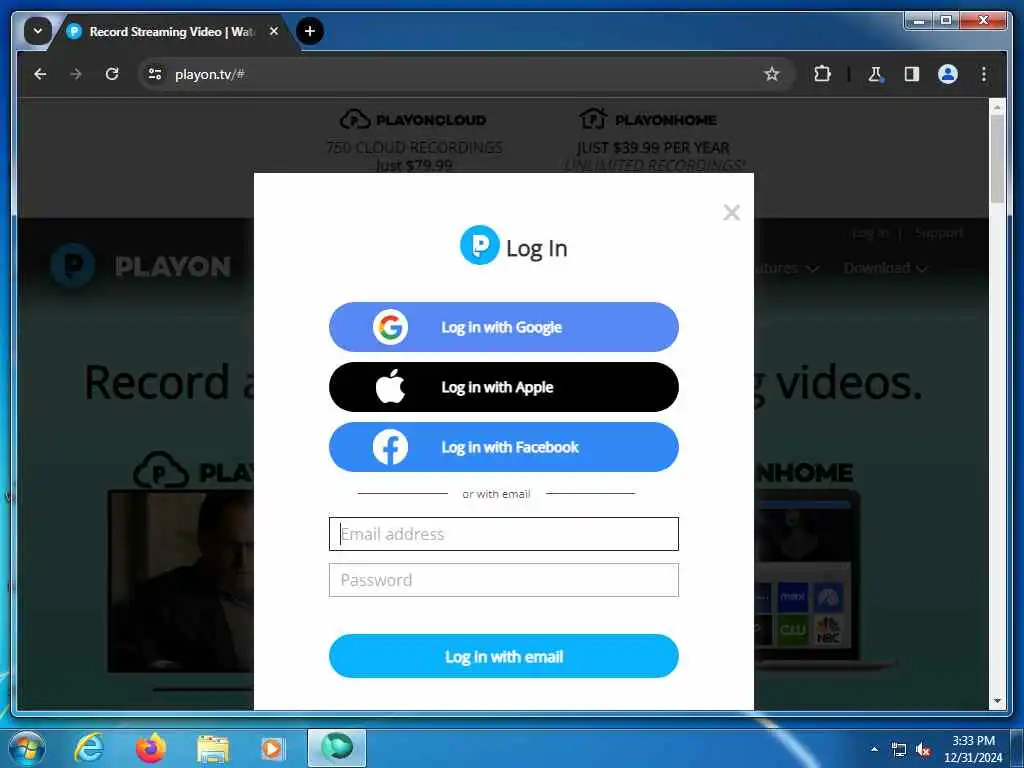Click the Log in with email button
Screen dimensions: 1024x768
pos(504,656)
